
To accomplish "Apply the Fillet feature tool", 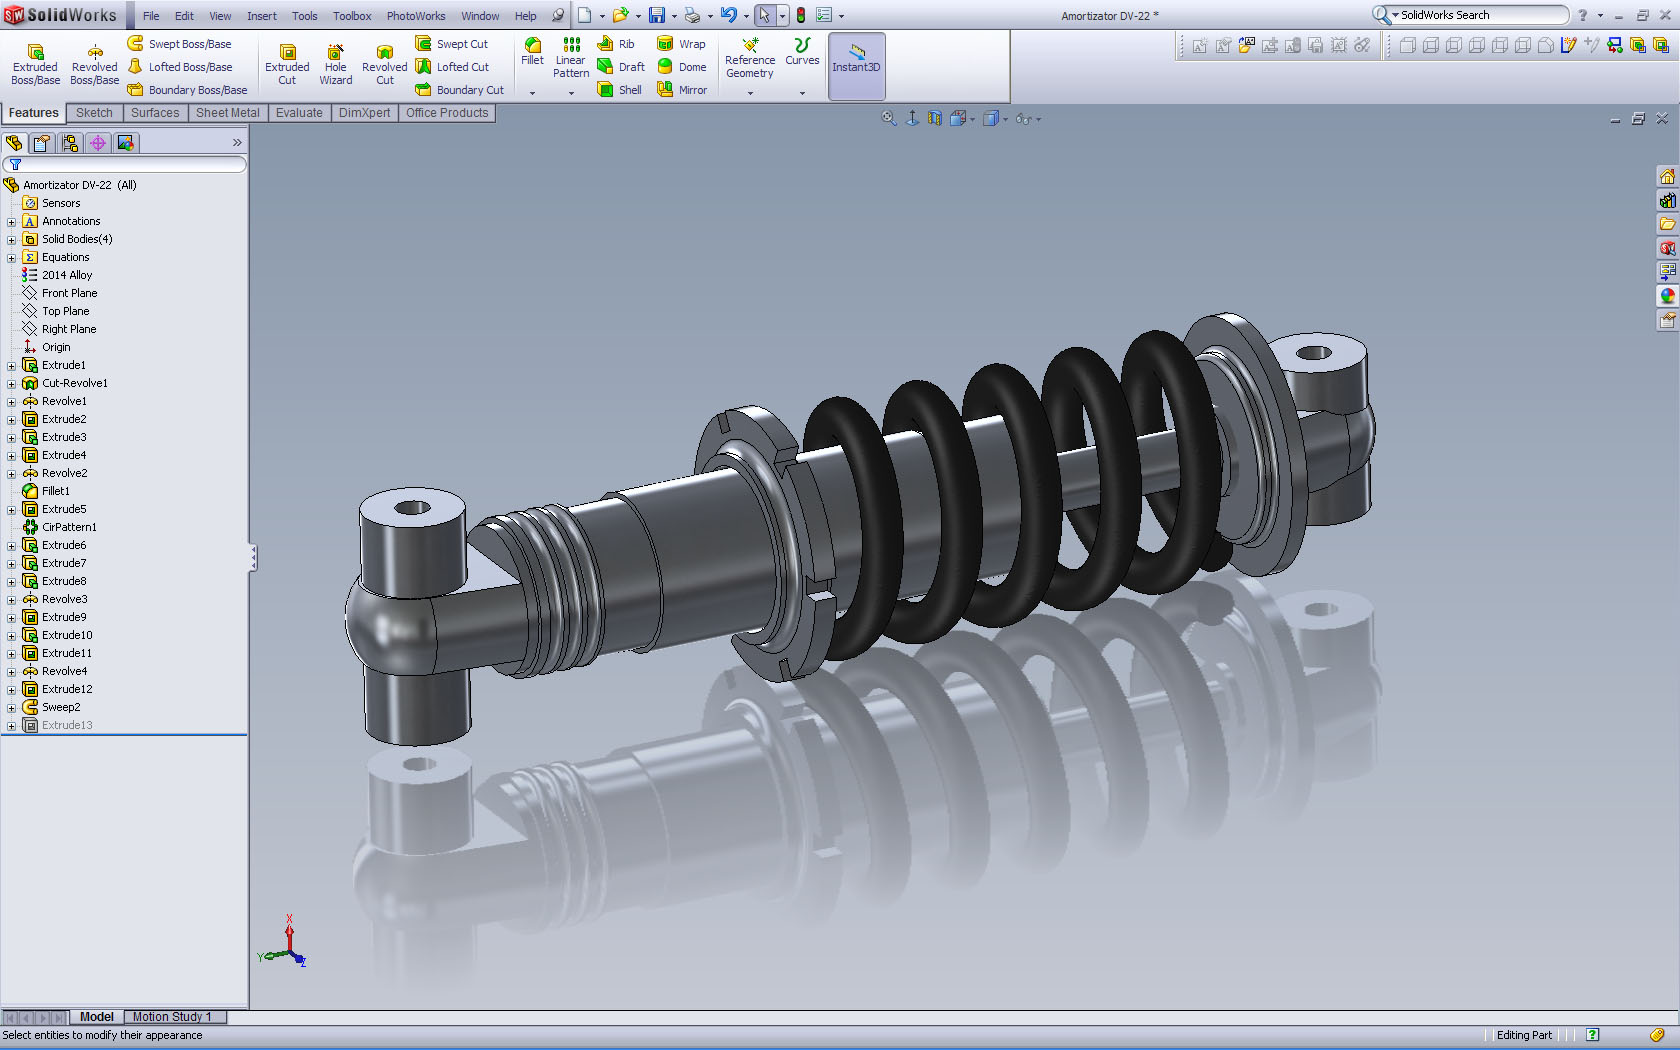I will 533,52.
